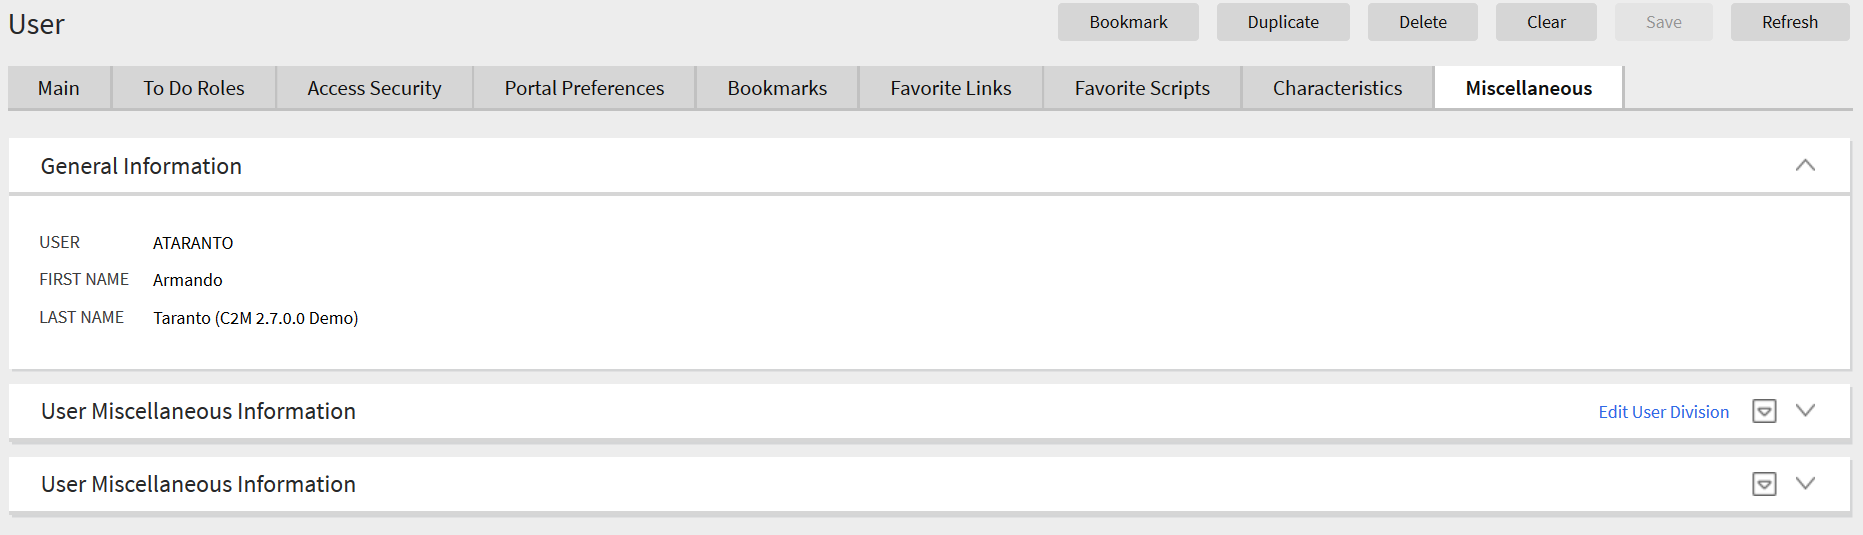Open menu icon beside Edit User Division
Image resolution: width=1863 pixels, height=535 pixels.
point(1764,411)
